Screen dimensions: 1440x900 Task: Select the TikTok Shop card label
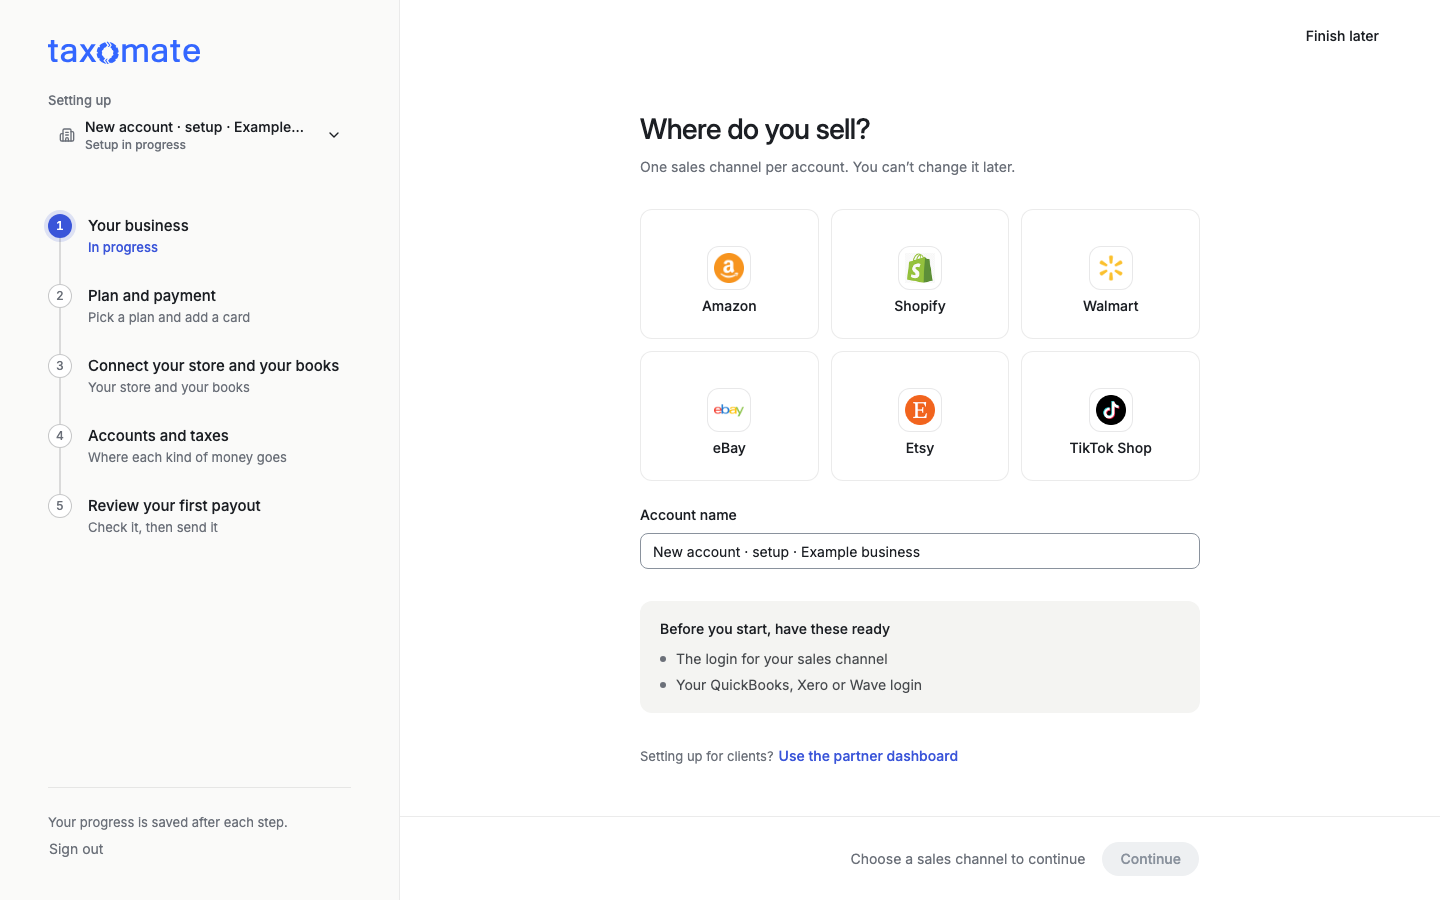coord(1110,448)
